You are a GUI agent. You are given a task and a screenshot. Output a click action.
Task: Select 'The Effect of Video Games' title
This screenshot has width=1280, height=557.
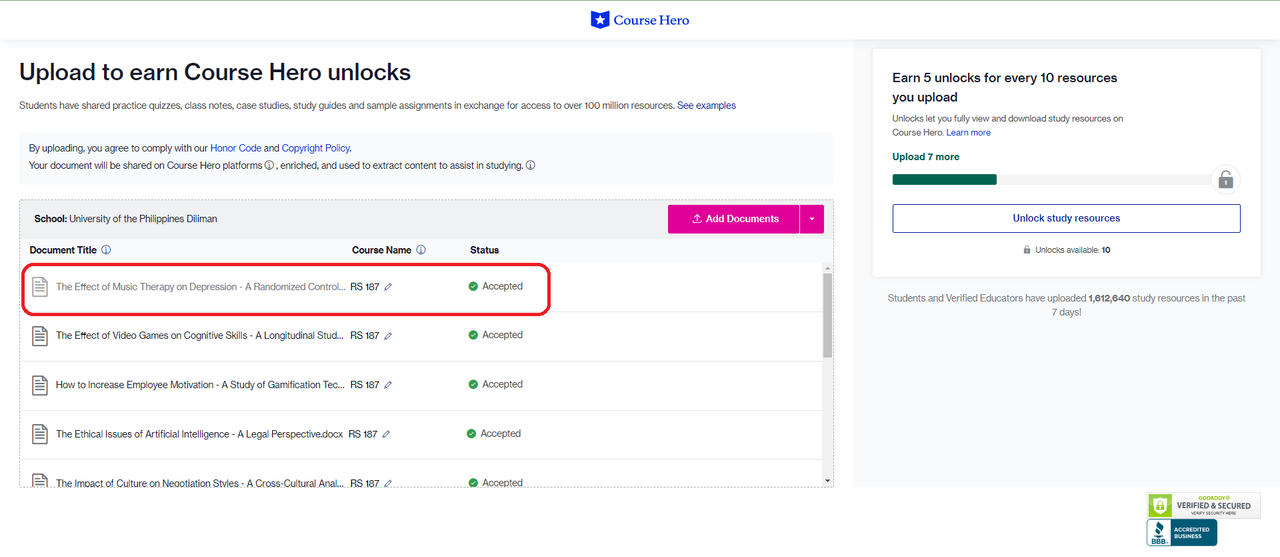point(200,336)
